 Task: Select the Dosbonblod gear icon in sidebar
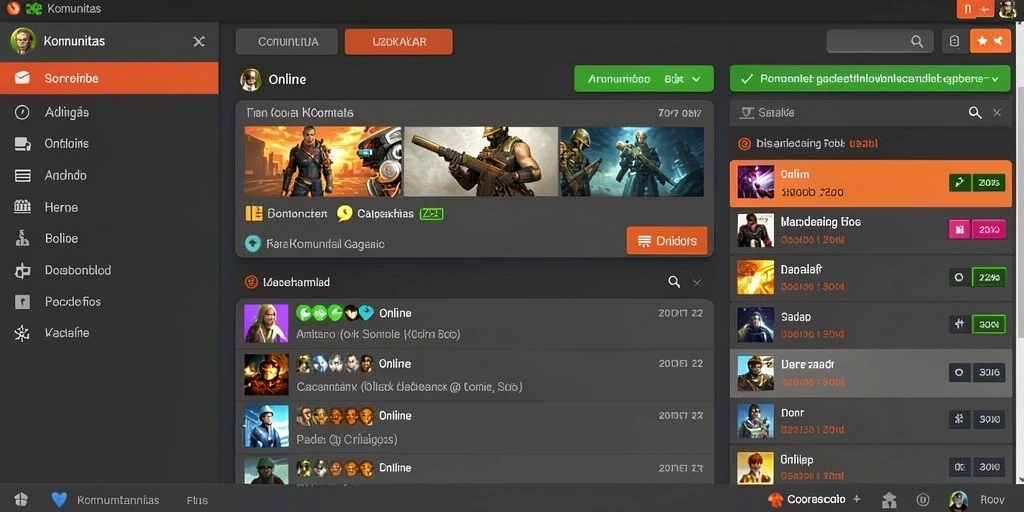tap(22, 270)
